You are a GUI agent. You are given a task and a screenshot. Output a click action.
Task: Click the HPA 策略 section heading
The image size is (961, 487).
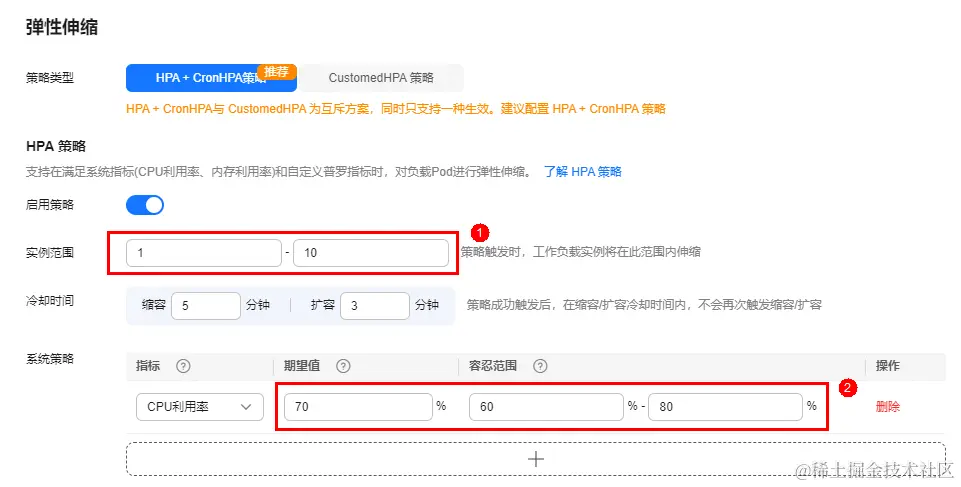tap(56, 146)
